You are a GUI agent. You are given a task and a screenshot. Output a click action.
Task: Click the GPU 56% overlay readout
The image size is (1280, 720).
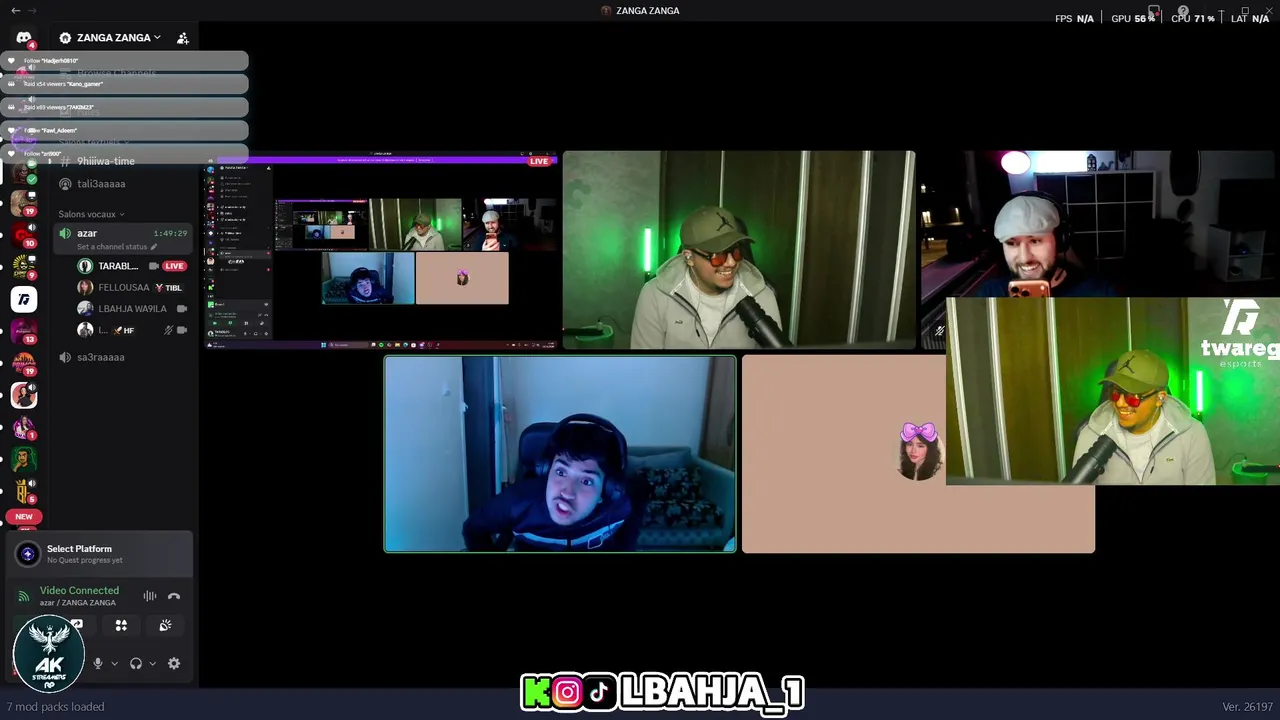coord(1133,18)
